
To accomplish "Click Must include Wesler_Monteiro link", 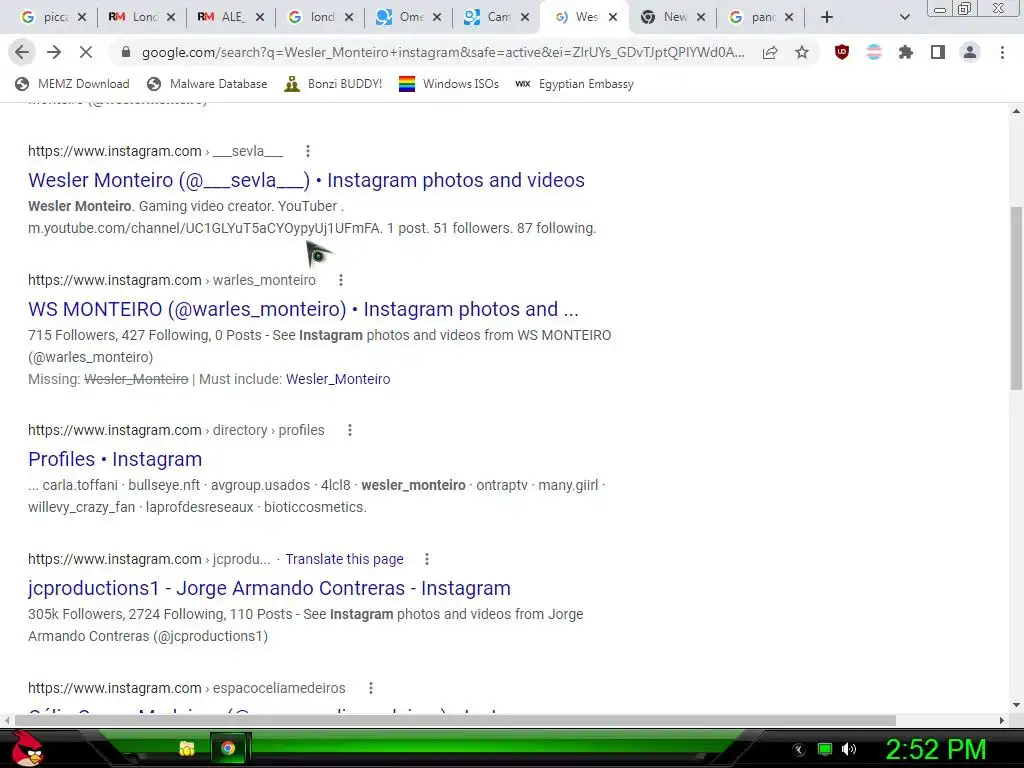I will [x=338, y=379].
